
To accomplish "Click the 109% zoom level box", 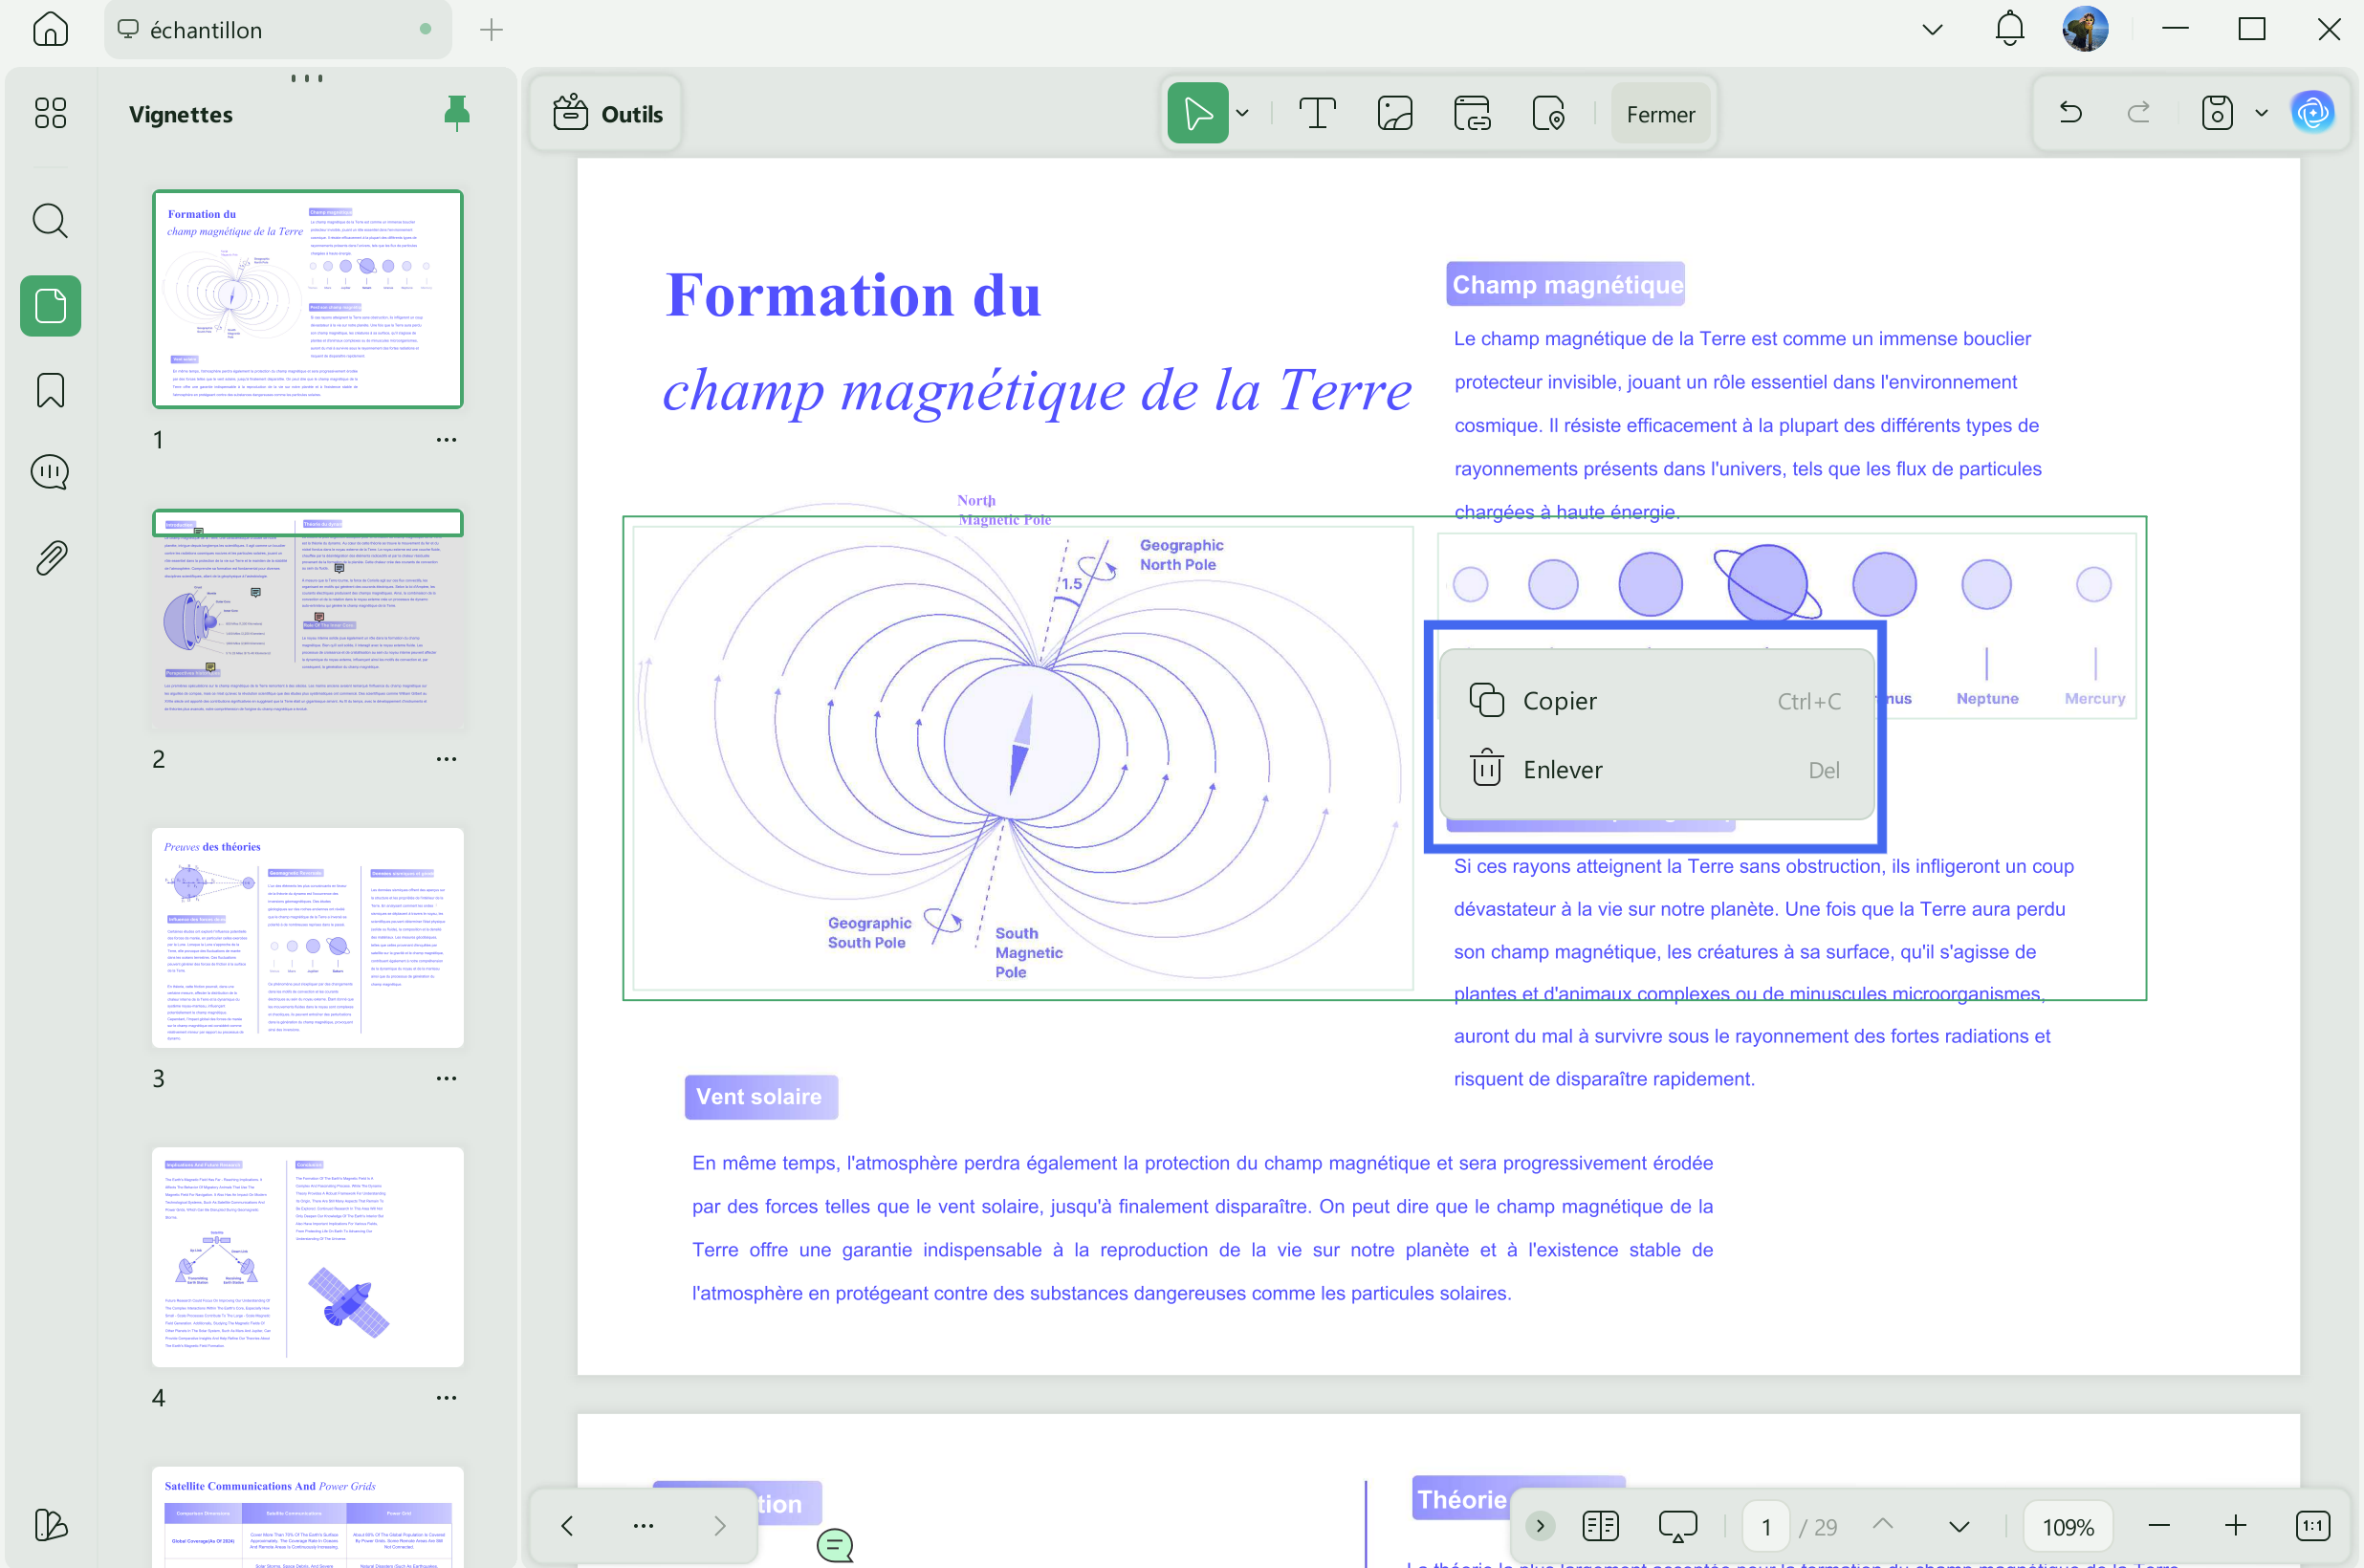I will [2068, 1527].
